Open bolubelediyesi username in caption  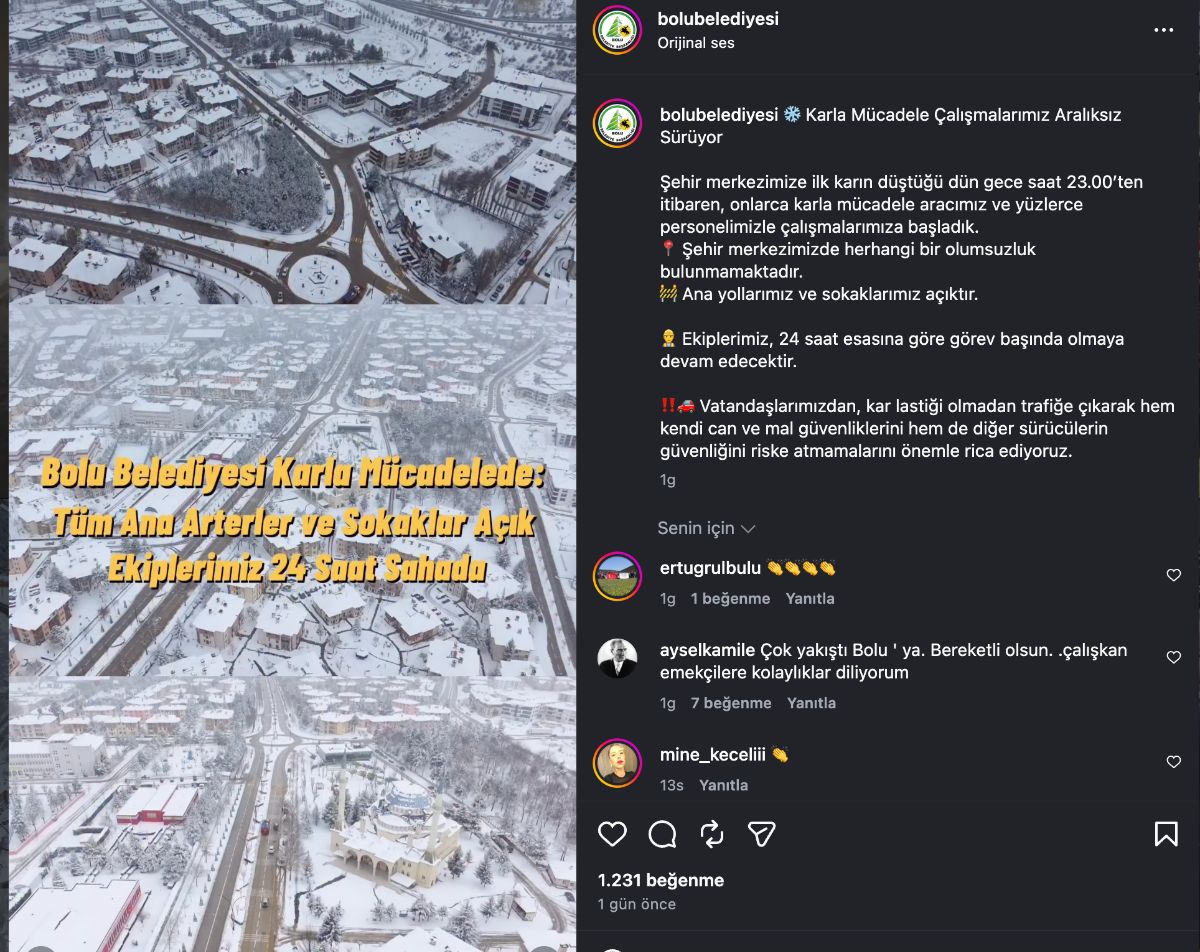719,115
